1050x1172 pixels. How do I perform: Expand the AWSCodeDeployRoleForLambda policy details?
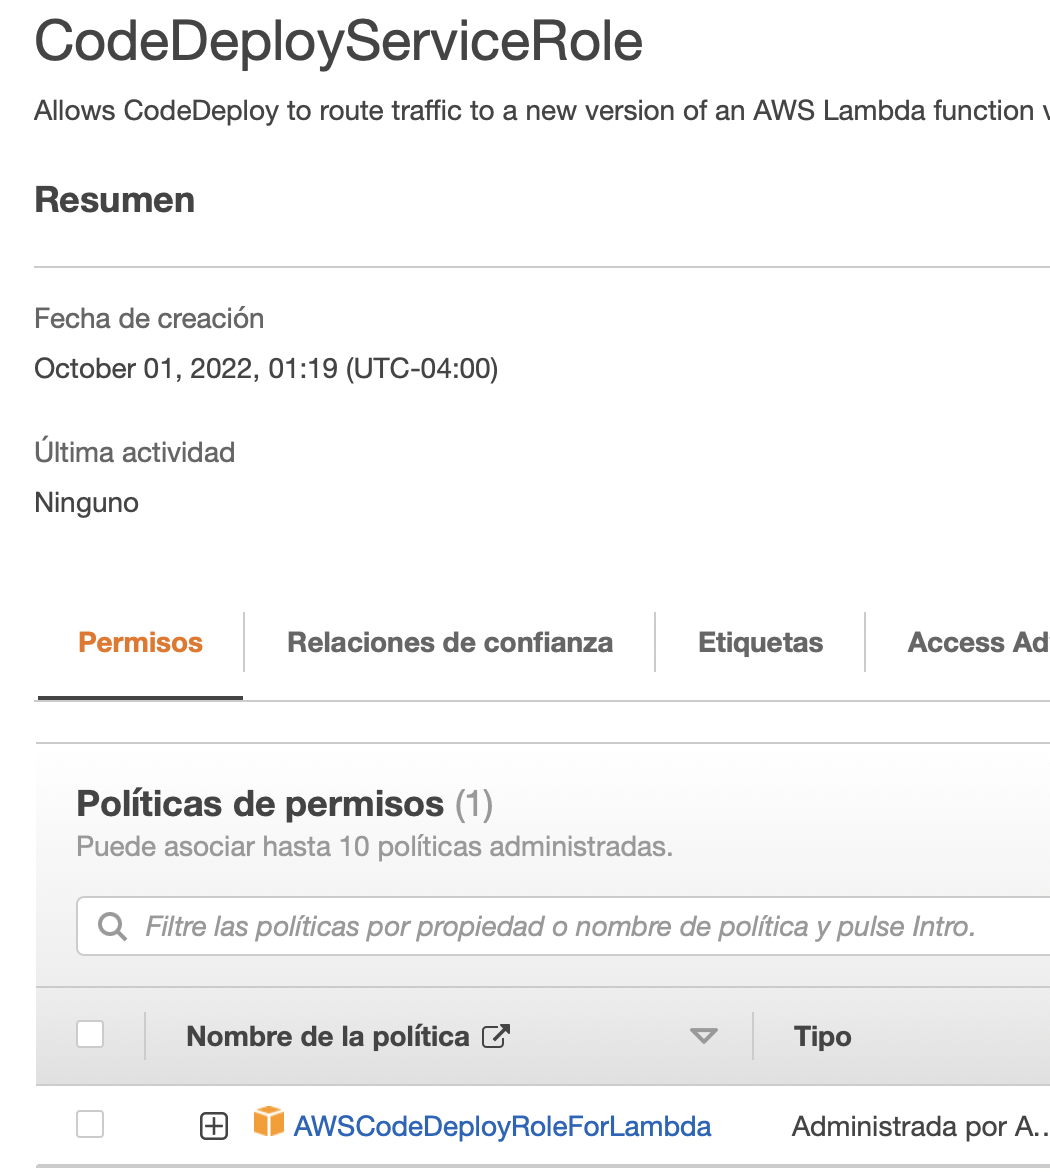point(214,1126)
